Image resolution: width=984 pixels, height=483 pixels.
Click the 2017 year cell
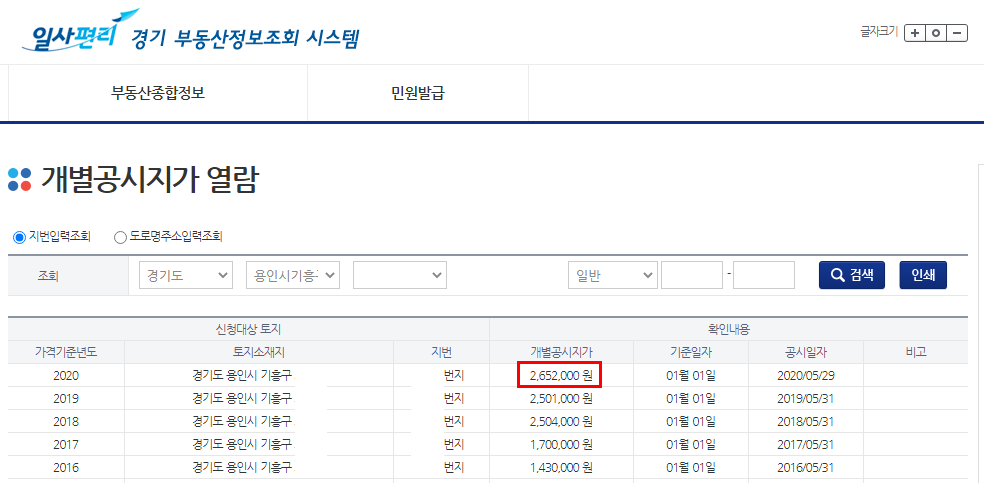pyautogui.click(x=66, y=444)
